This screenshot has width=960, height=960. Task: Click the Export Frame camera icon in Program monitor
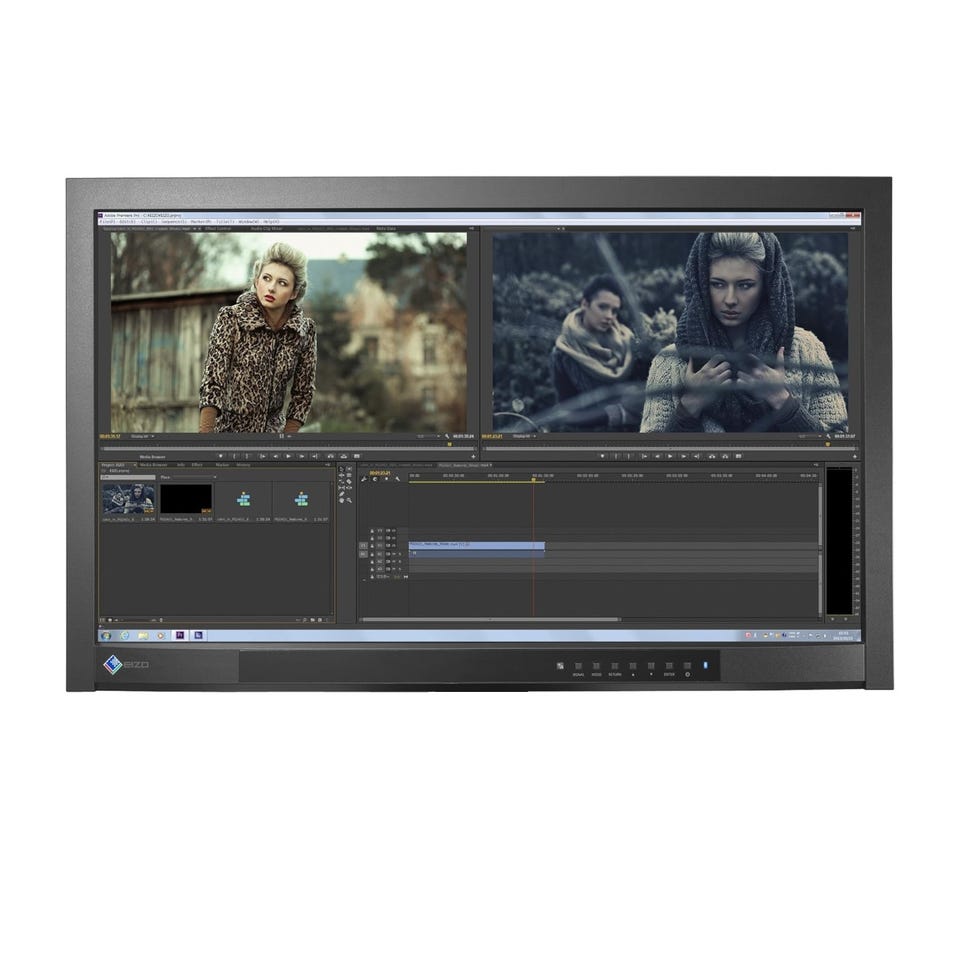tap(738, 456)
